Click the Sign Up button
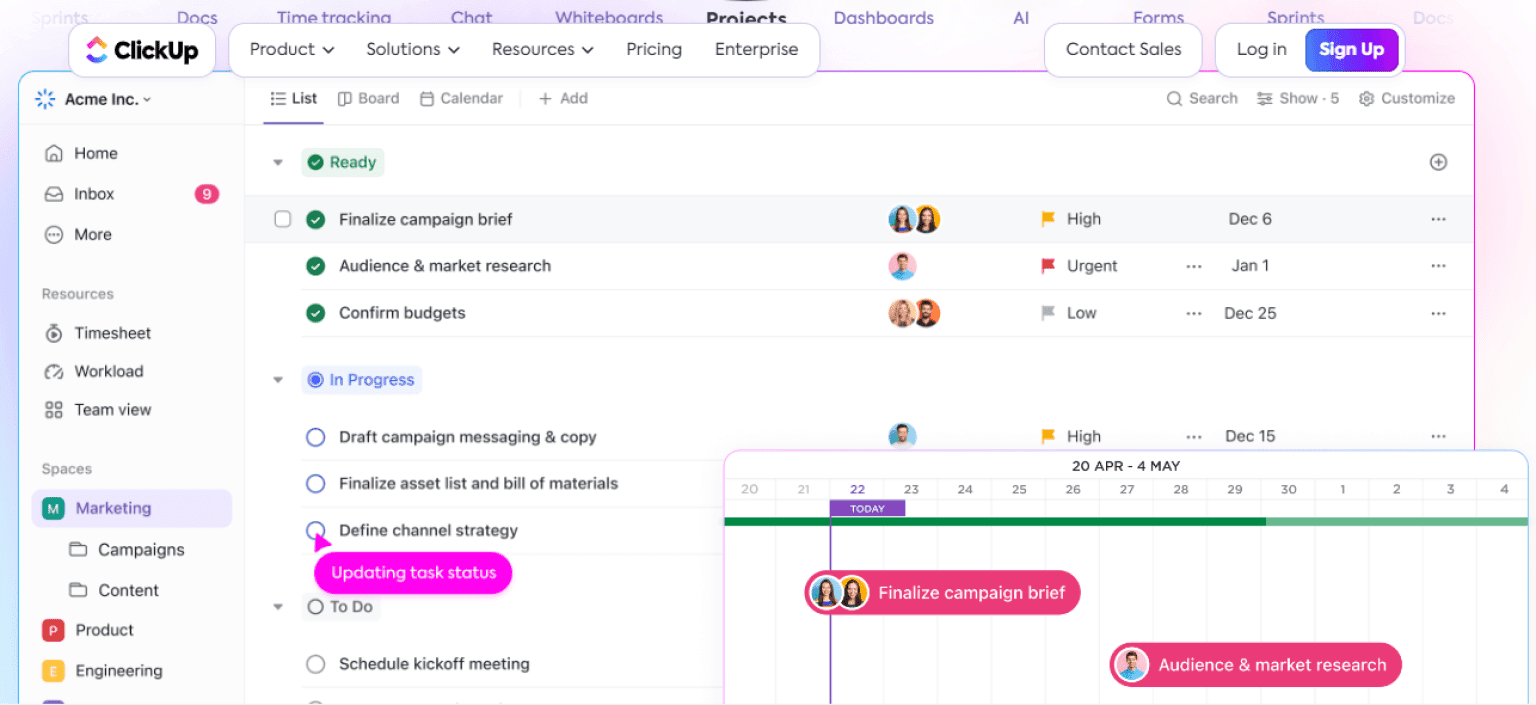 [1352, 49]
